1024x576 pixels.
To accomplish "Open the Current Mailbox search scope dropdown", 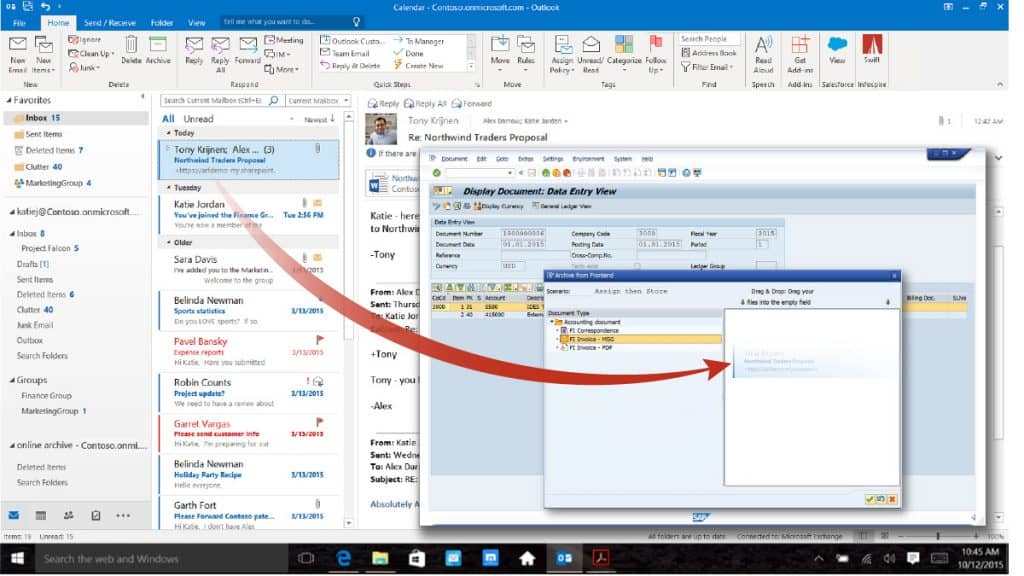I will pos(318,101).
